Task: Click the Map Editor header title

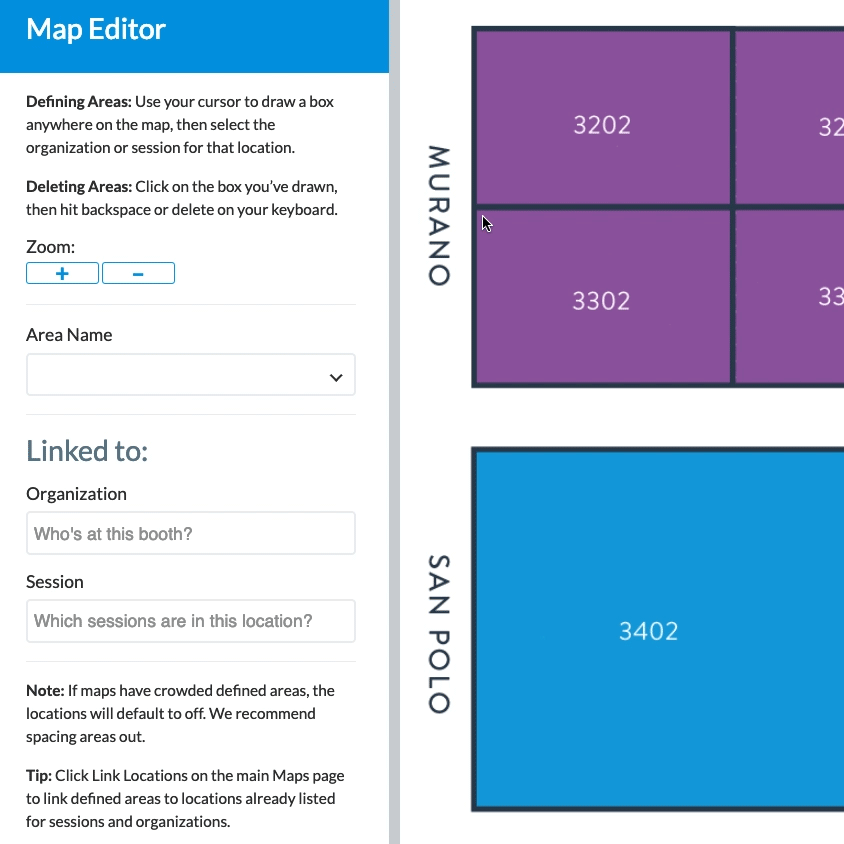Action: pyautogui.click(x=96, y=29)
